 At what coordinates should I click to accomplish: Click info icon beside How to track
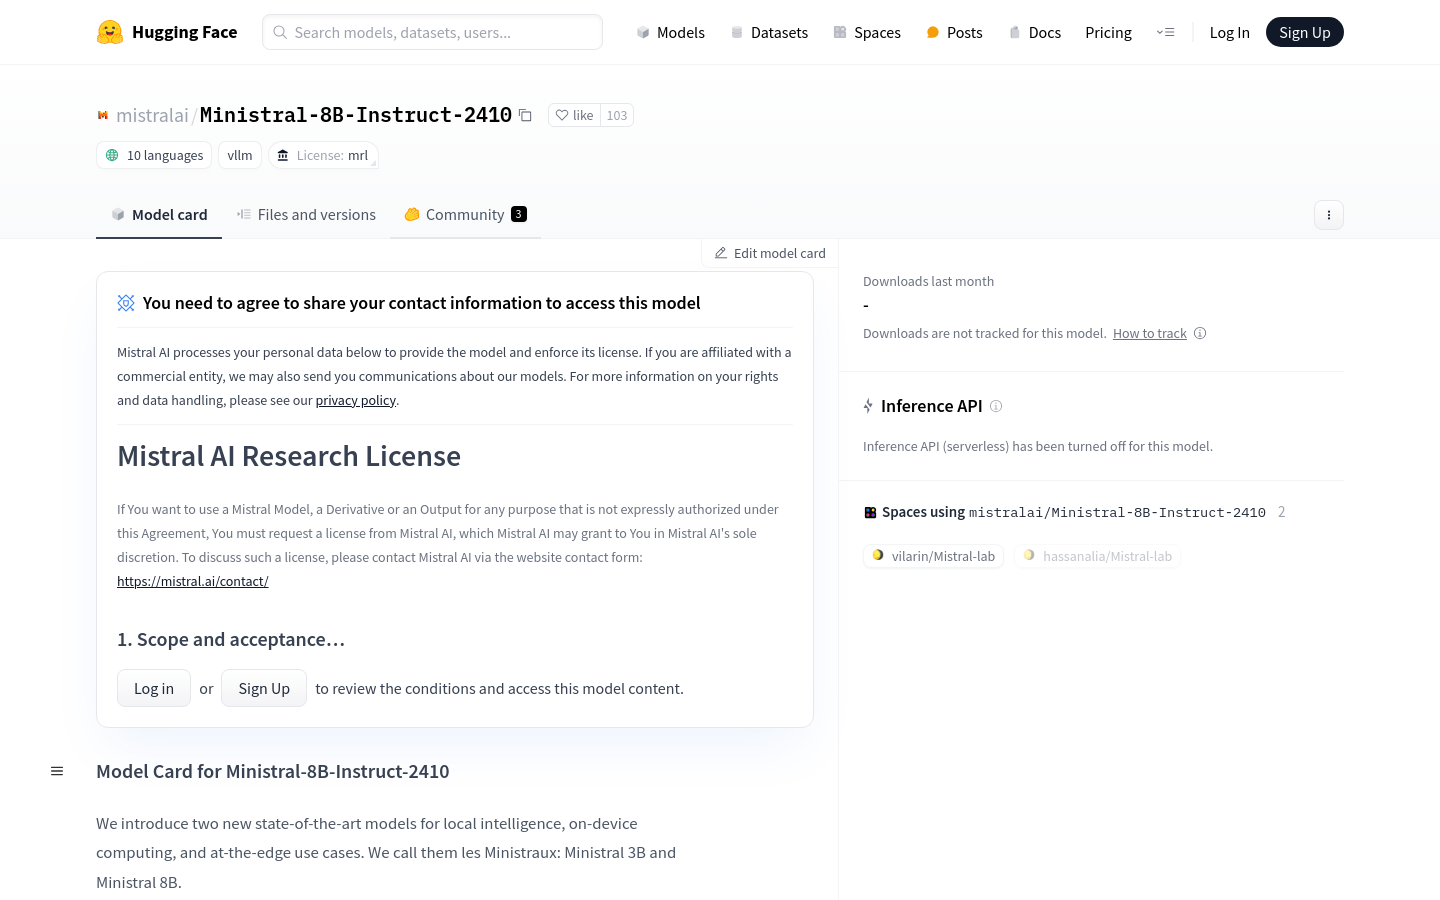tap(1200, 333)
